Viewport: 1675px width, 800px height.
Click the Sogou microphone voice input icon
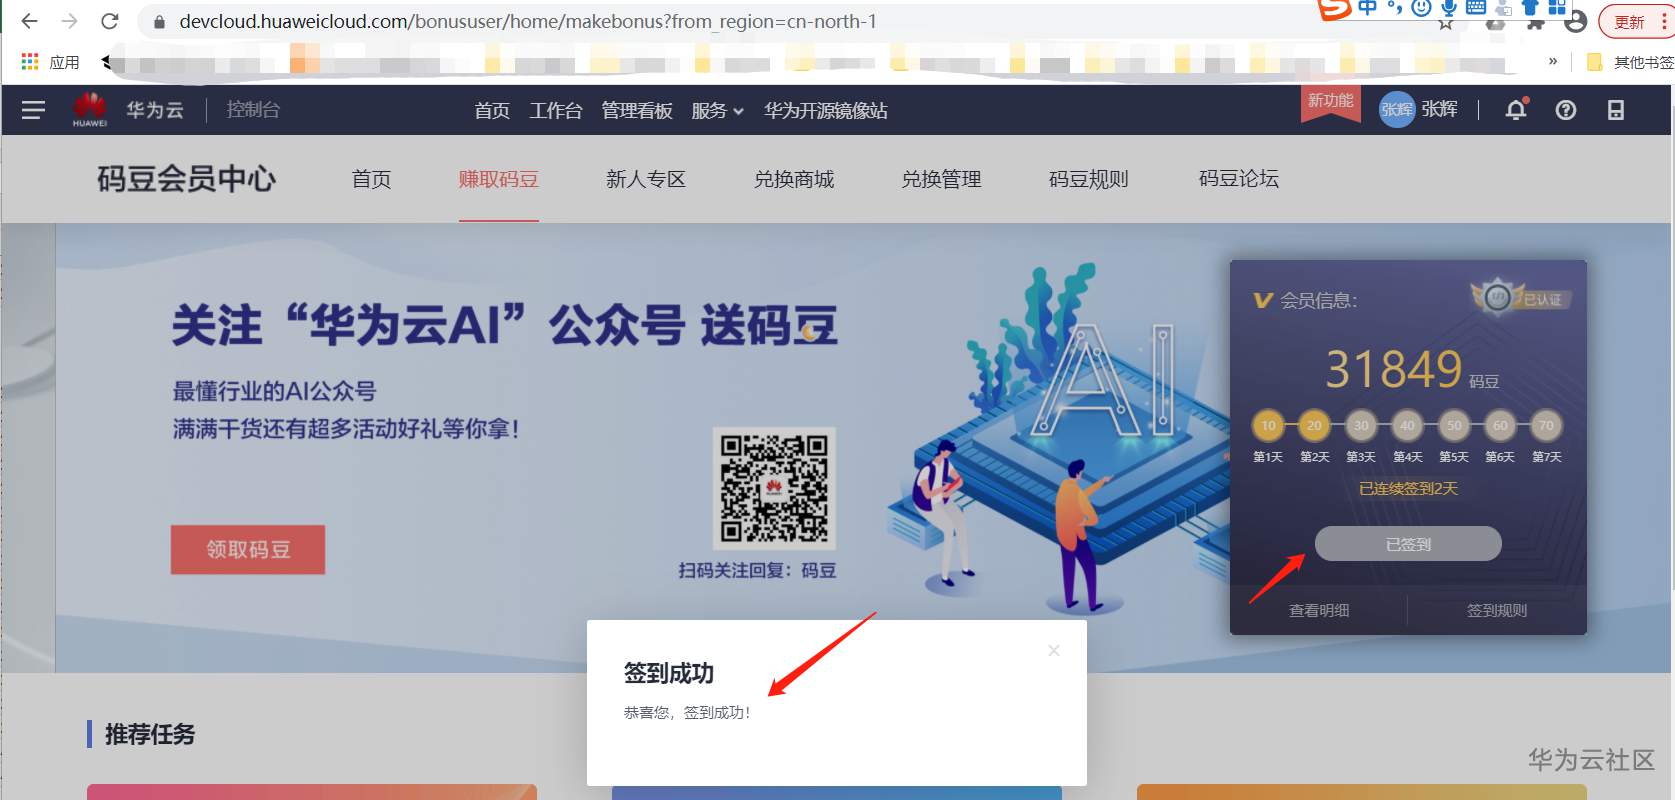[x=1448, y=8]
